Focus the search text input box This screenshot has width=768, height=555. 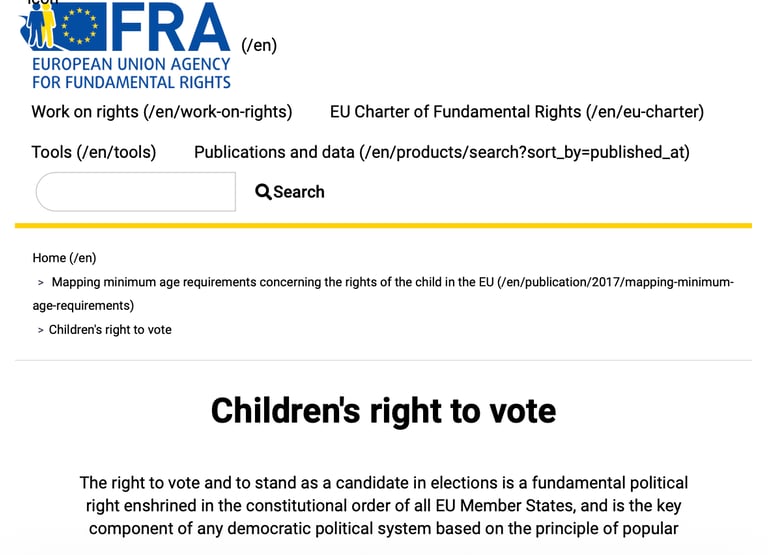point(135,192)
